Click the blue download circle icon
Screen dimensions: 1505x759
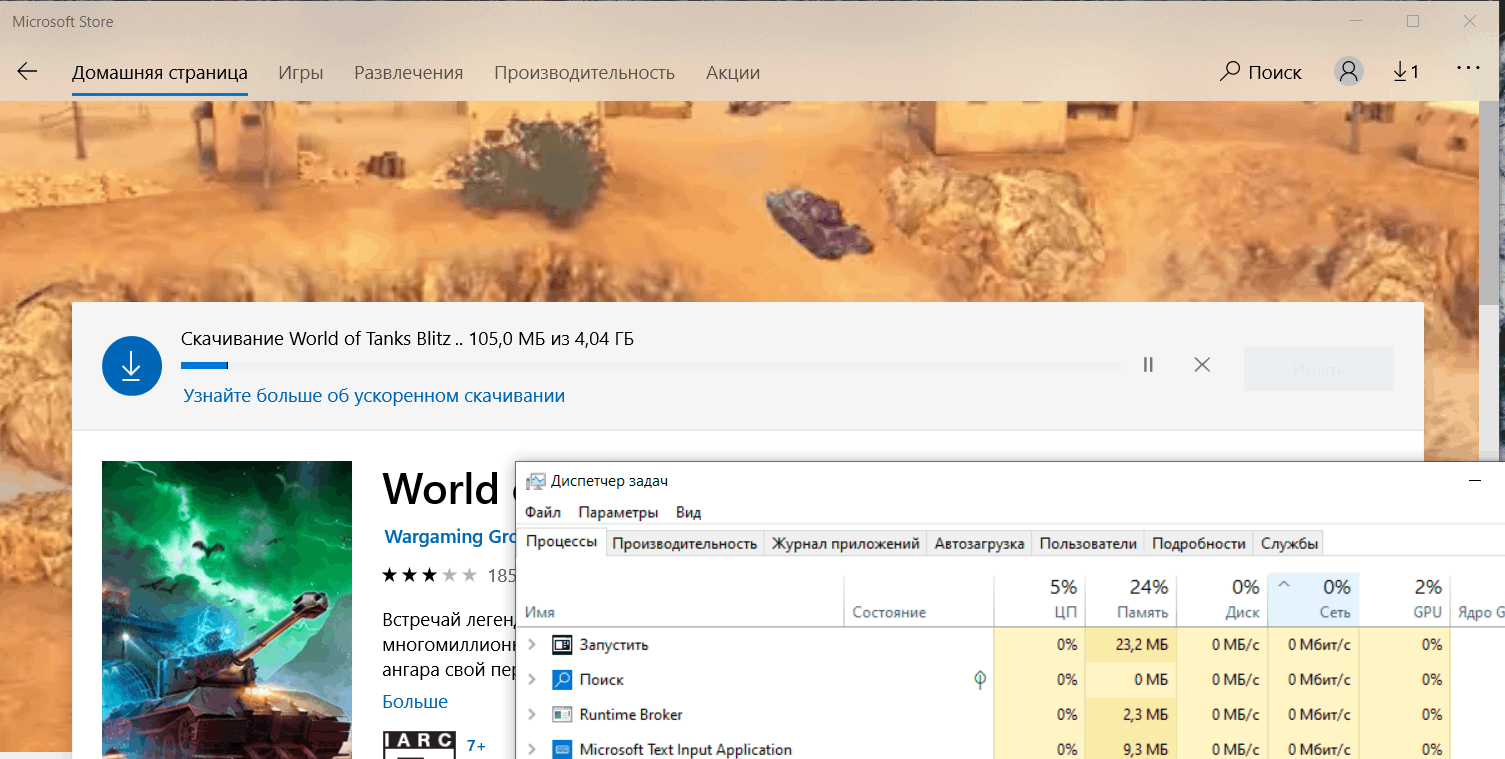point(132,366)
